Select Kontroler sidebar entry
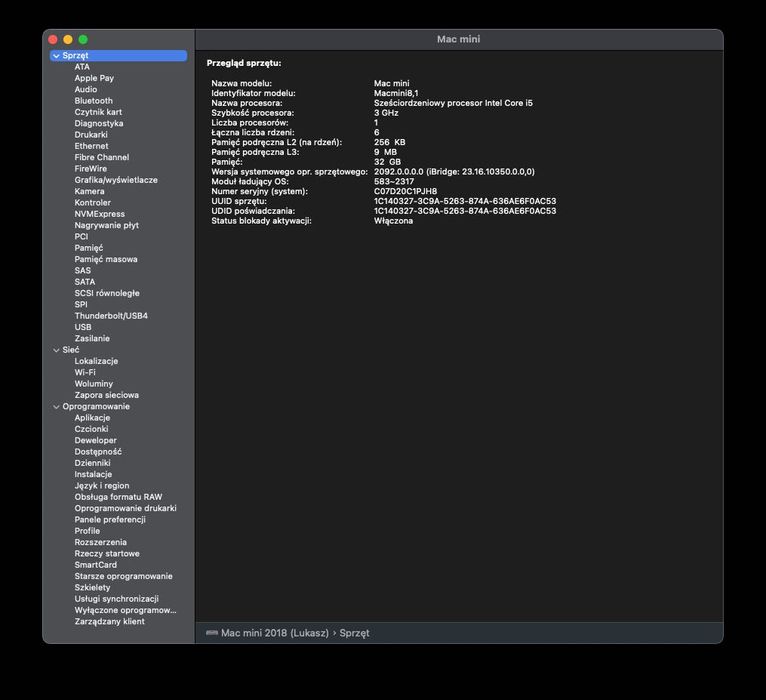The image size is (766, 700). 92,203
